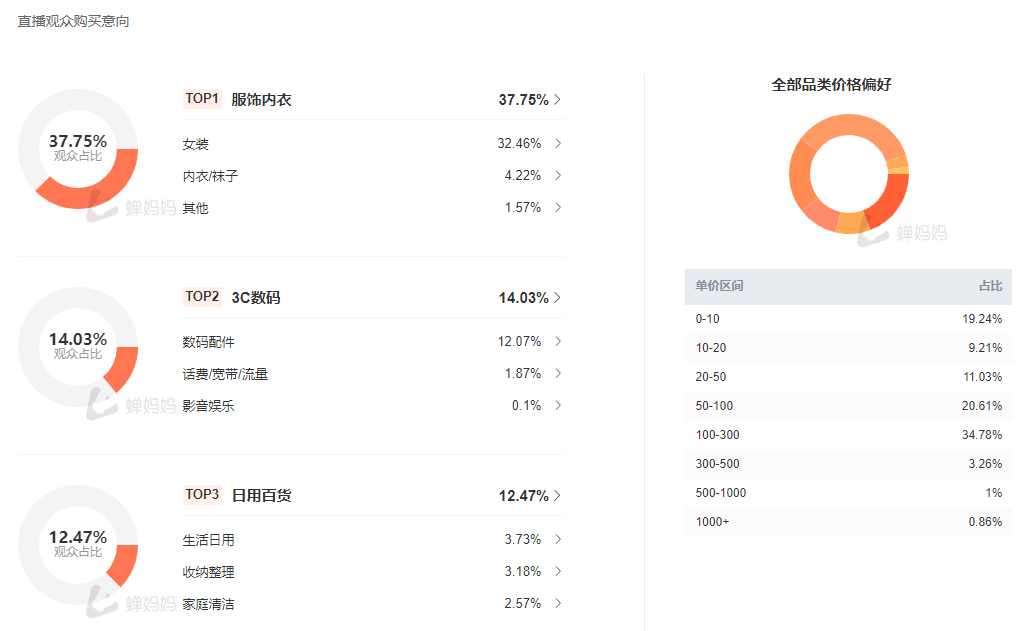Open the 女装 subcategory arrow

[x=558, y=144]
